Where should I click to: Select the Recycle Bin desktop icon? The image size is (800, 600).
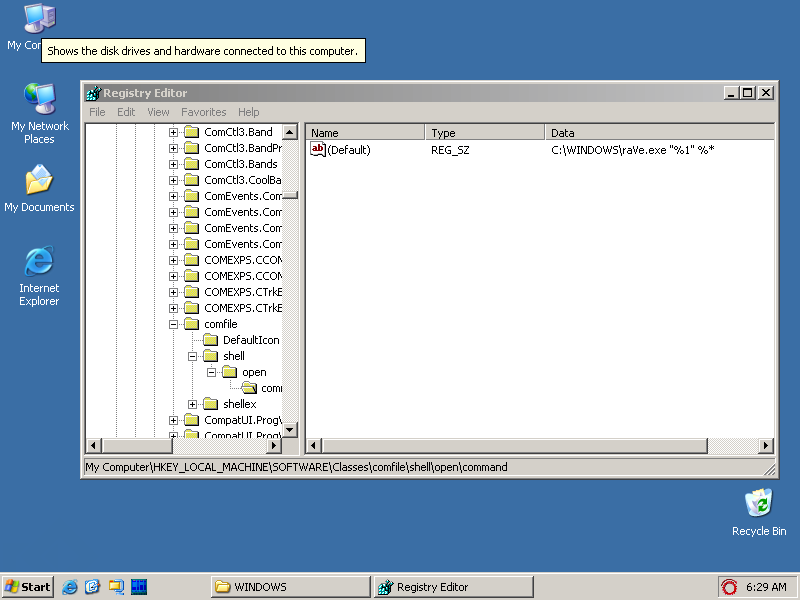point(759,503)
